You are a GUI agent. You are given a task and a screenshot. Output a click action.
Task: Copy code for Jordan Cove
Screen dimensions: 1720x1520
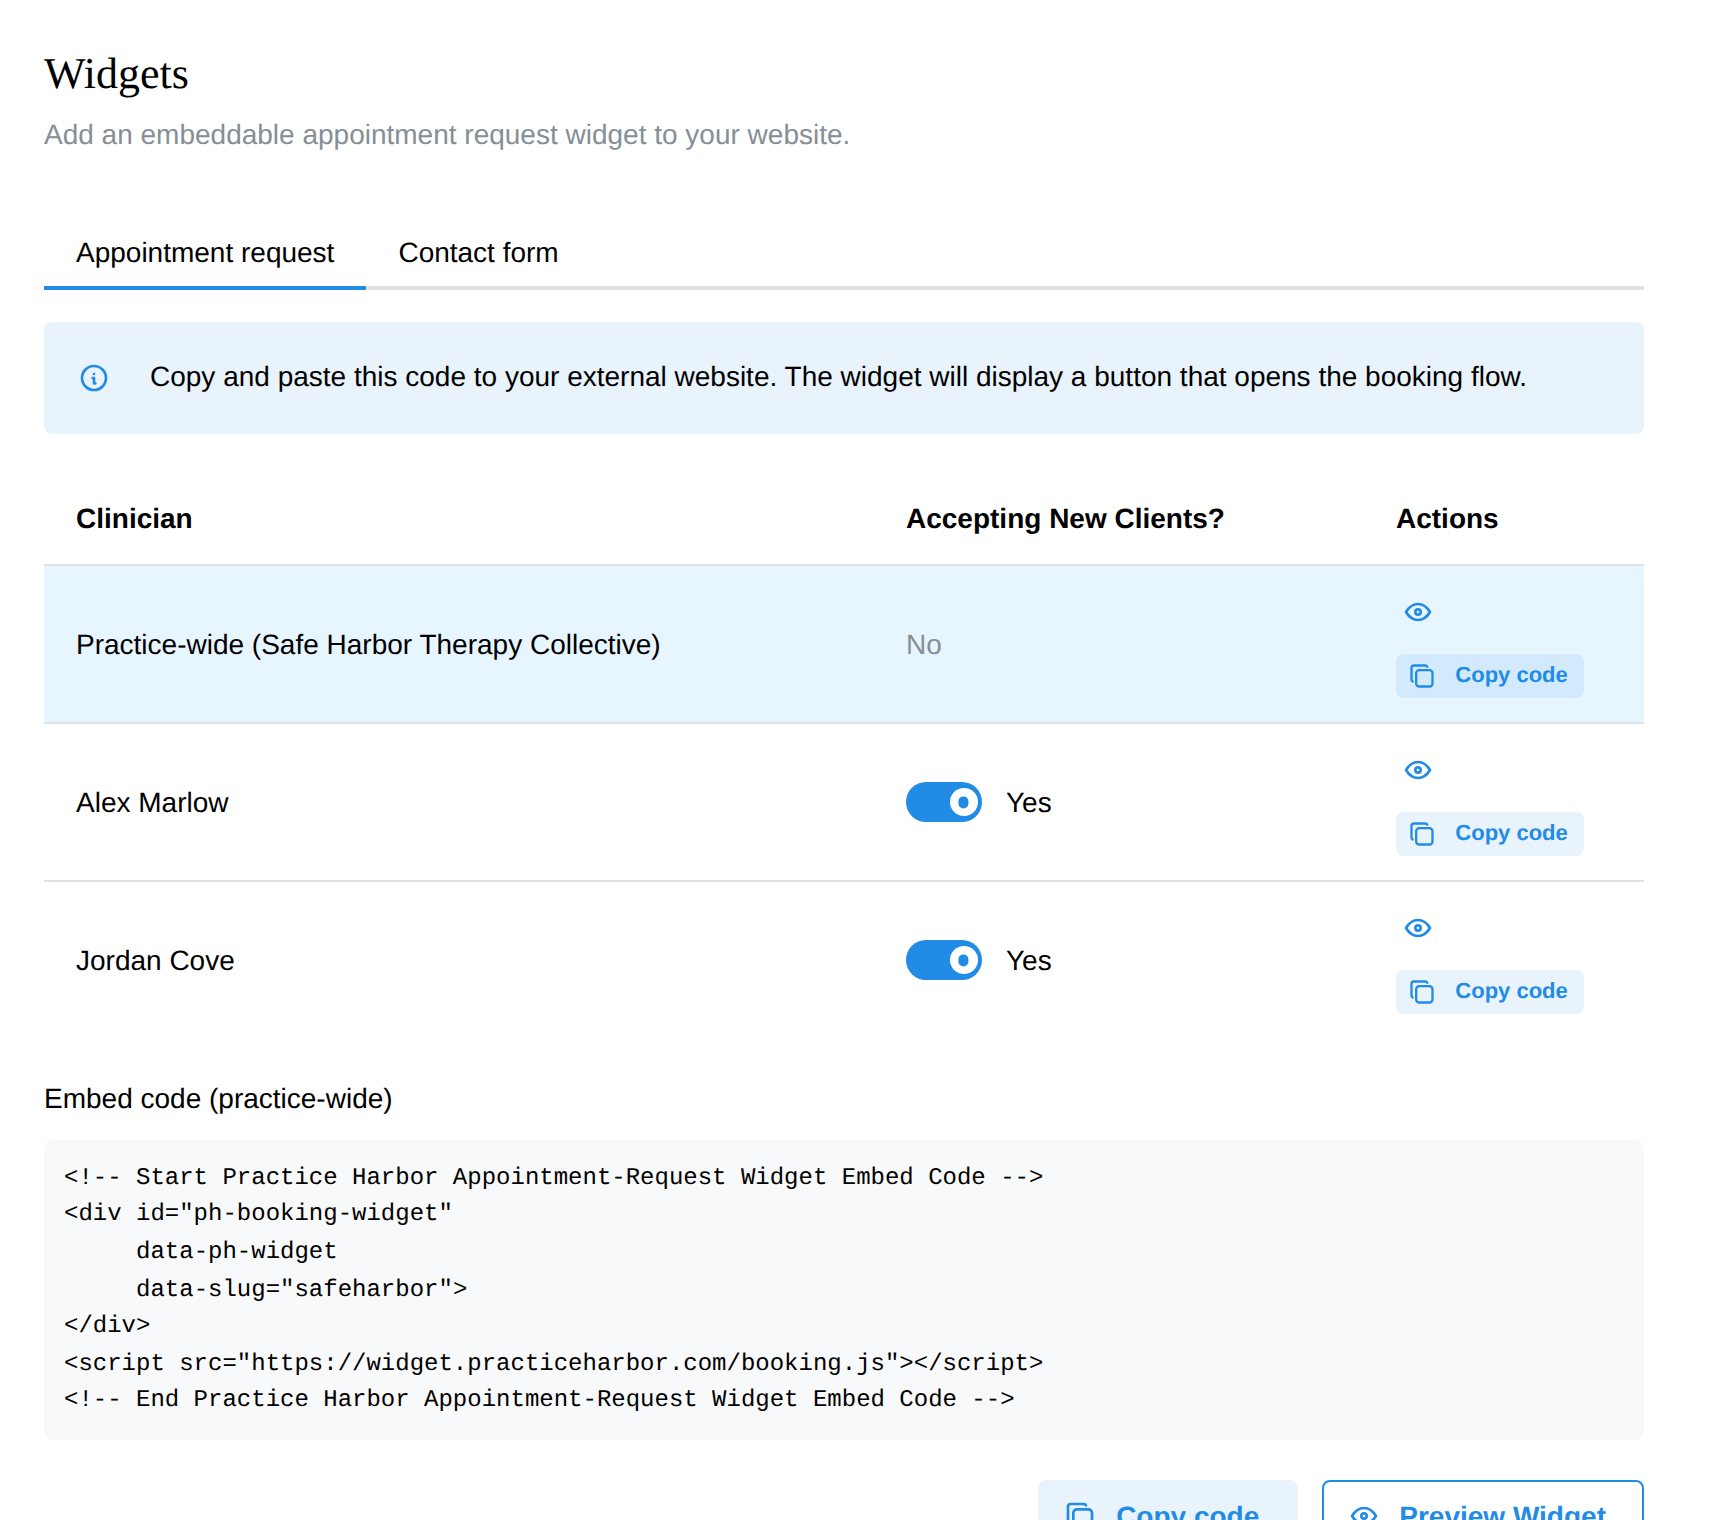point(1489,992)
